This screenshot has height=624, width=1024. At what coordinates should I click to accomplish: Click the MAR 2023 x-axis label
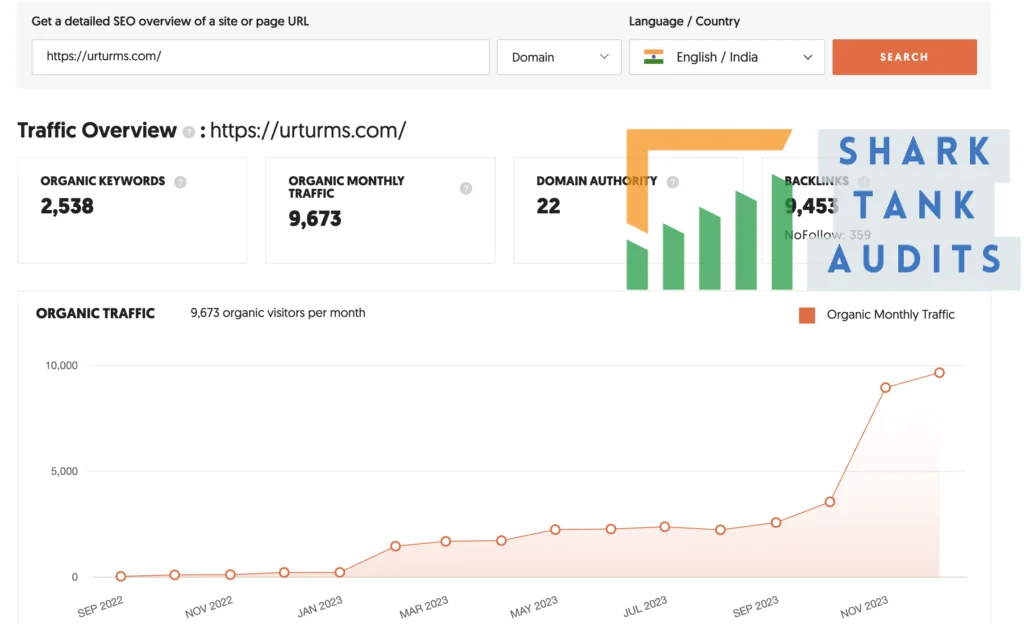click(x=424, y=607)
